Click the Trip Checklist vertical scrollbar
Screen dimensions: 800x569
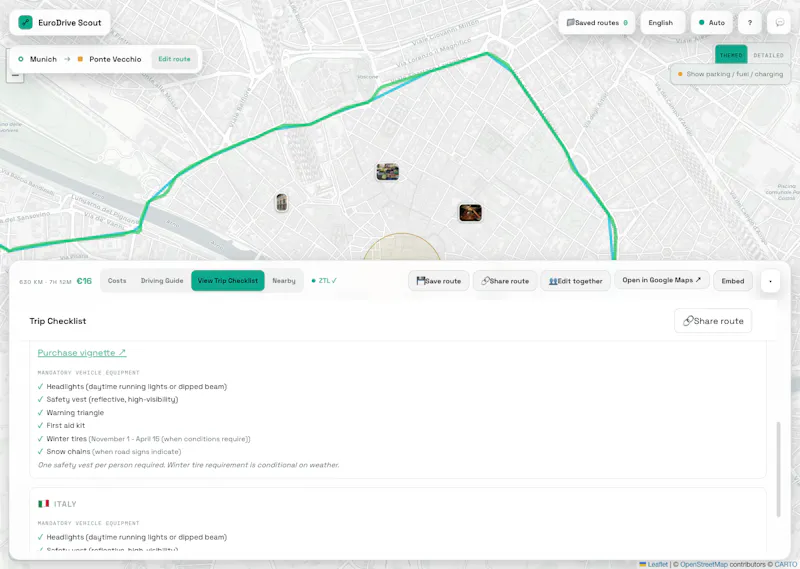pos(778,469)
